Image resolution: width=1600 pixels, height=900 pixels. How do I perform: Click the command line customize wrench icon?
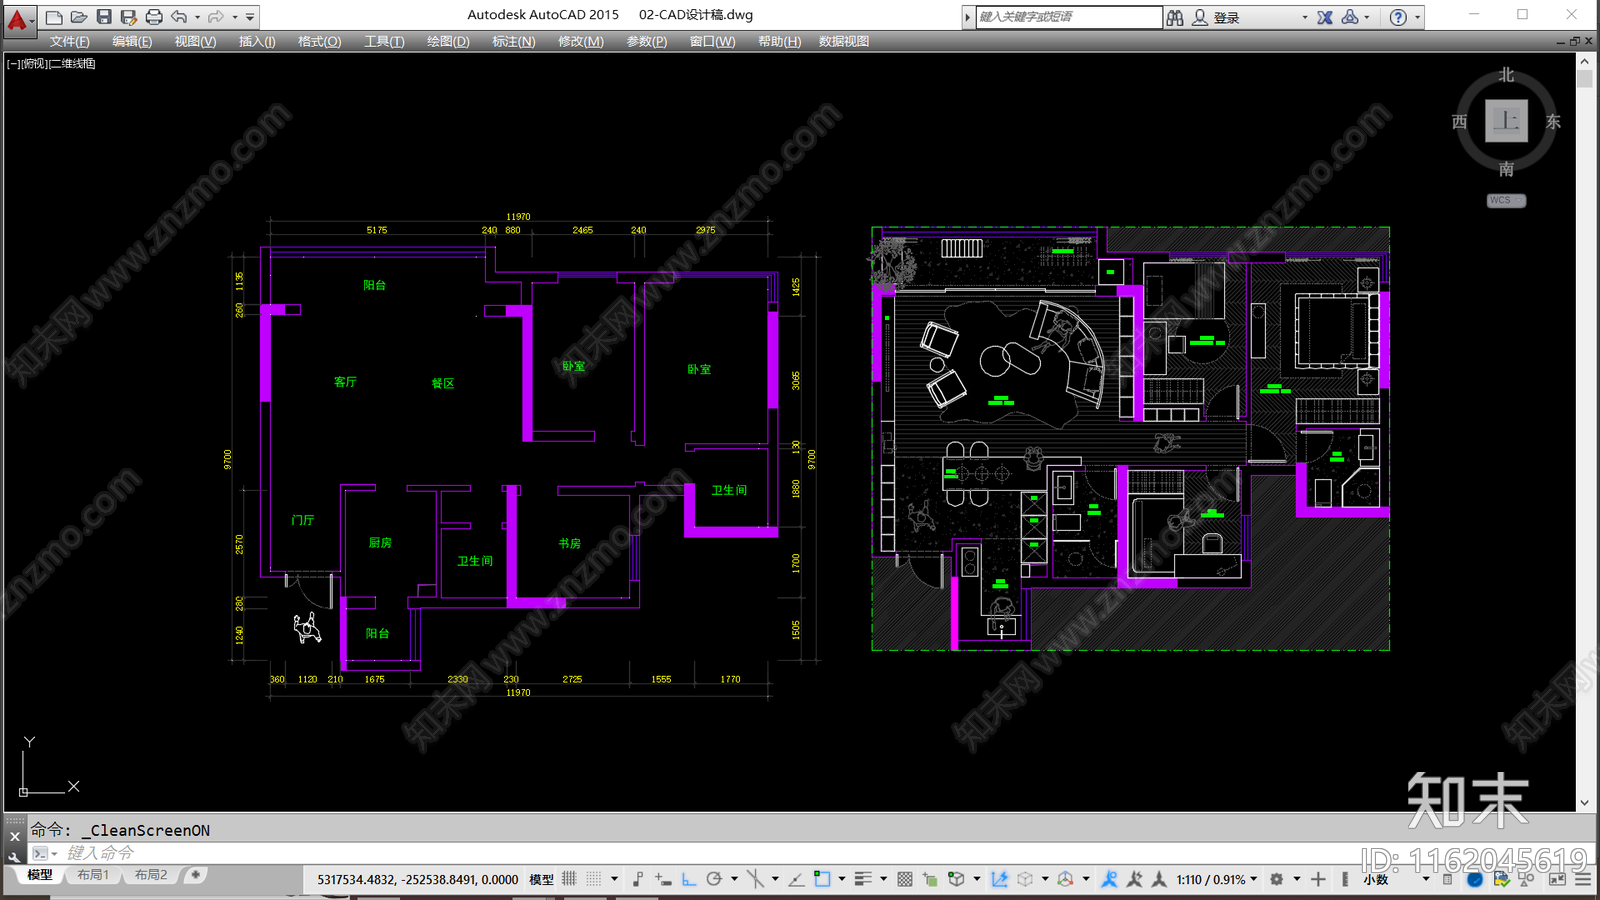point(14,856)
